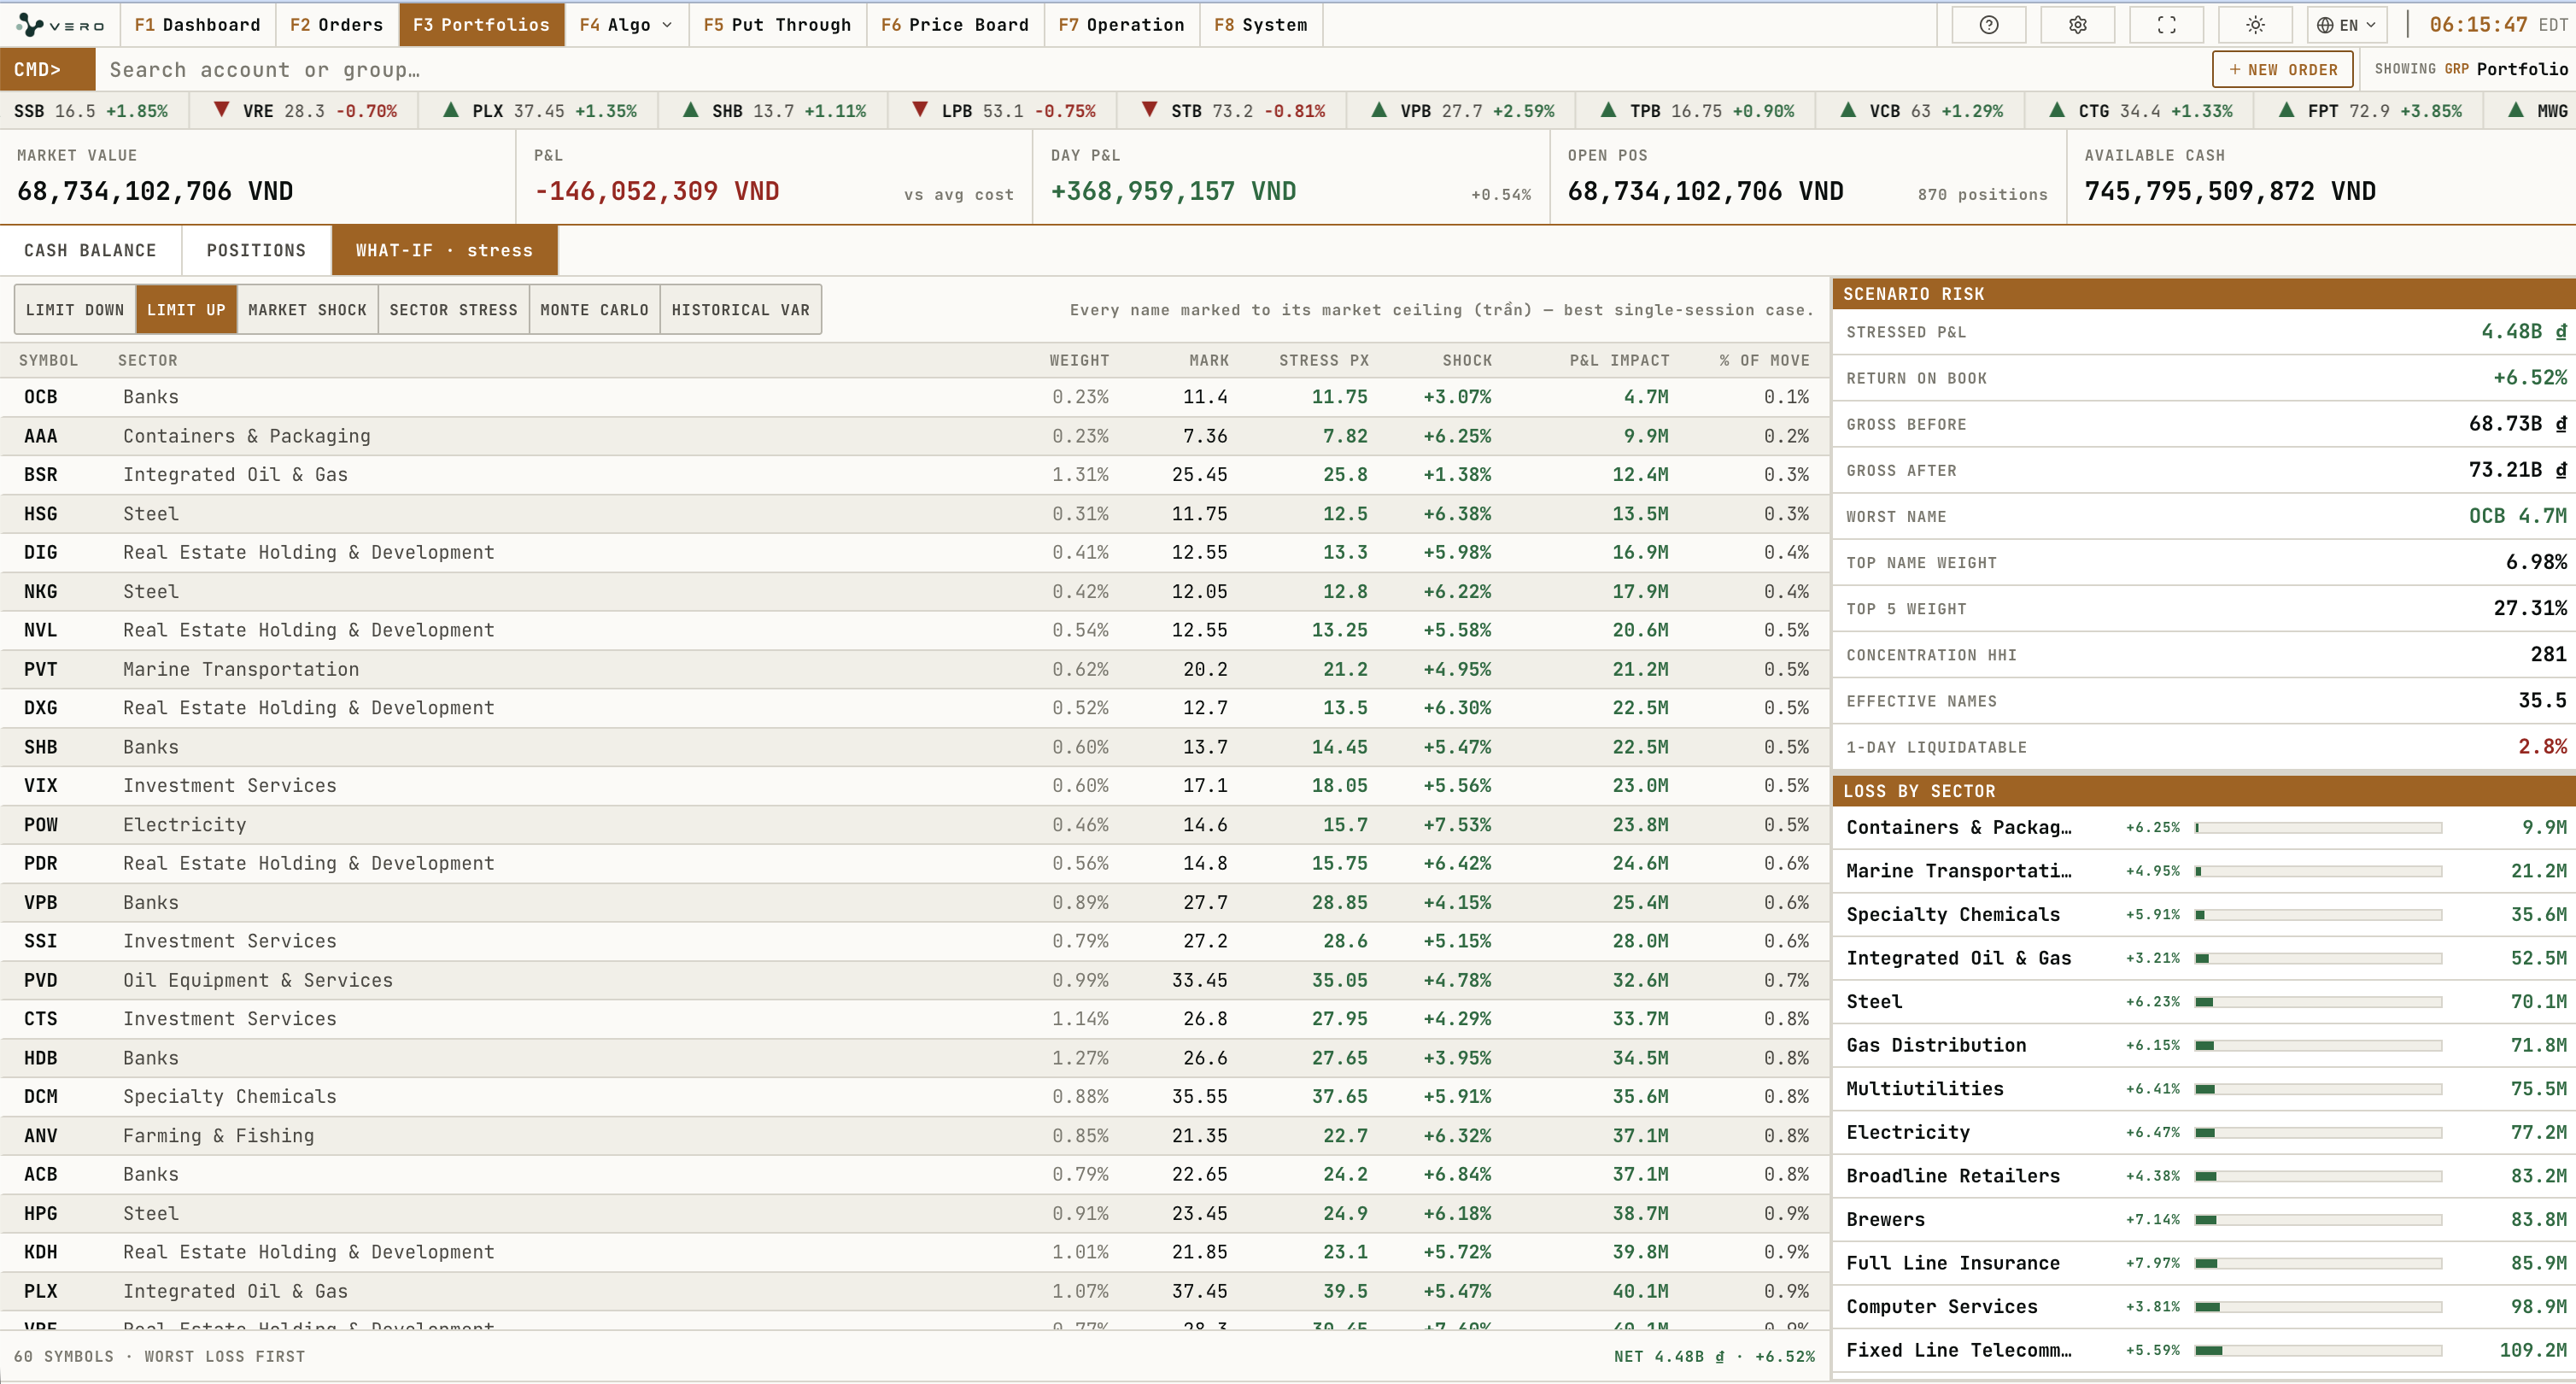Click the 06:15:47 EDT clock
The height and width of the screenshot is (1384, 2576).
click(x=2498, y=25)
